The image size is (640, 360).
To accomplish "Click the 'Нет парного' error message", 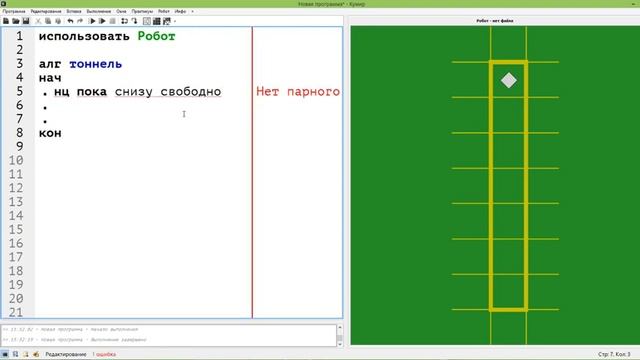I will (x=298, y=92).
